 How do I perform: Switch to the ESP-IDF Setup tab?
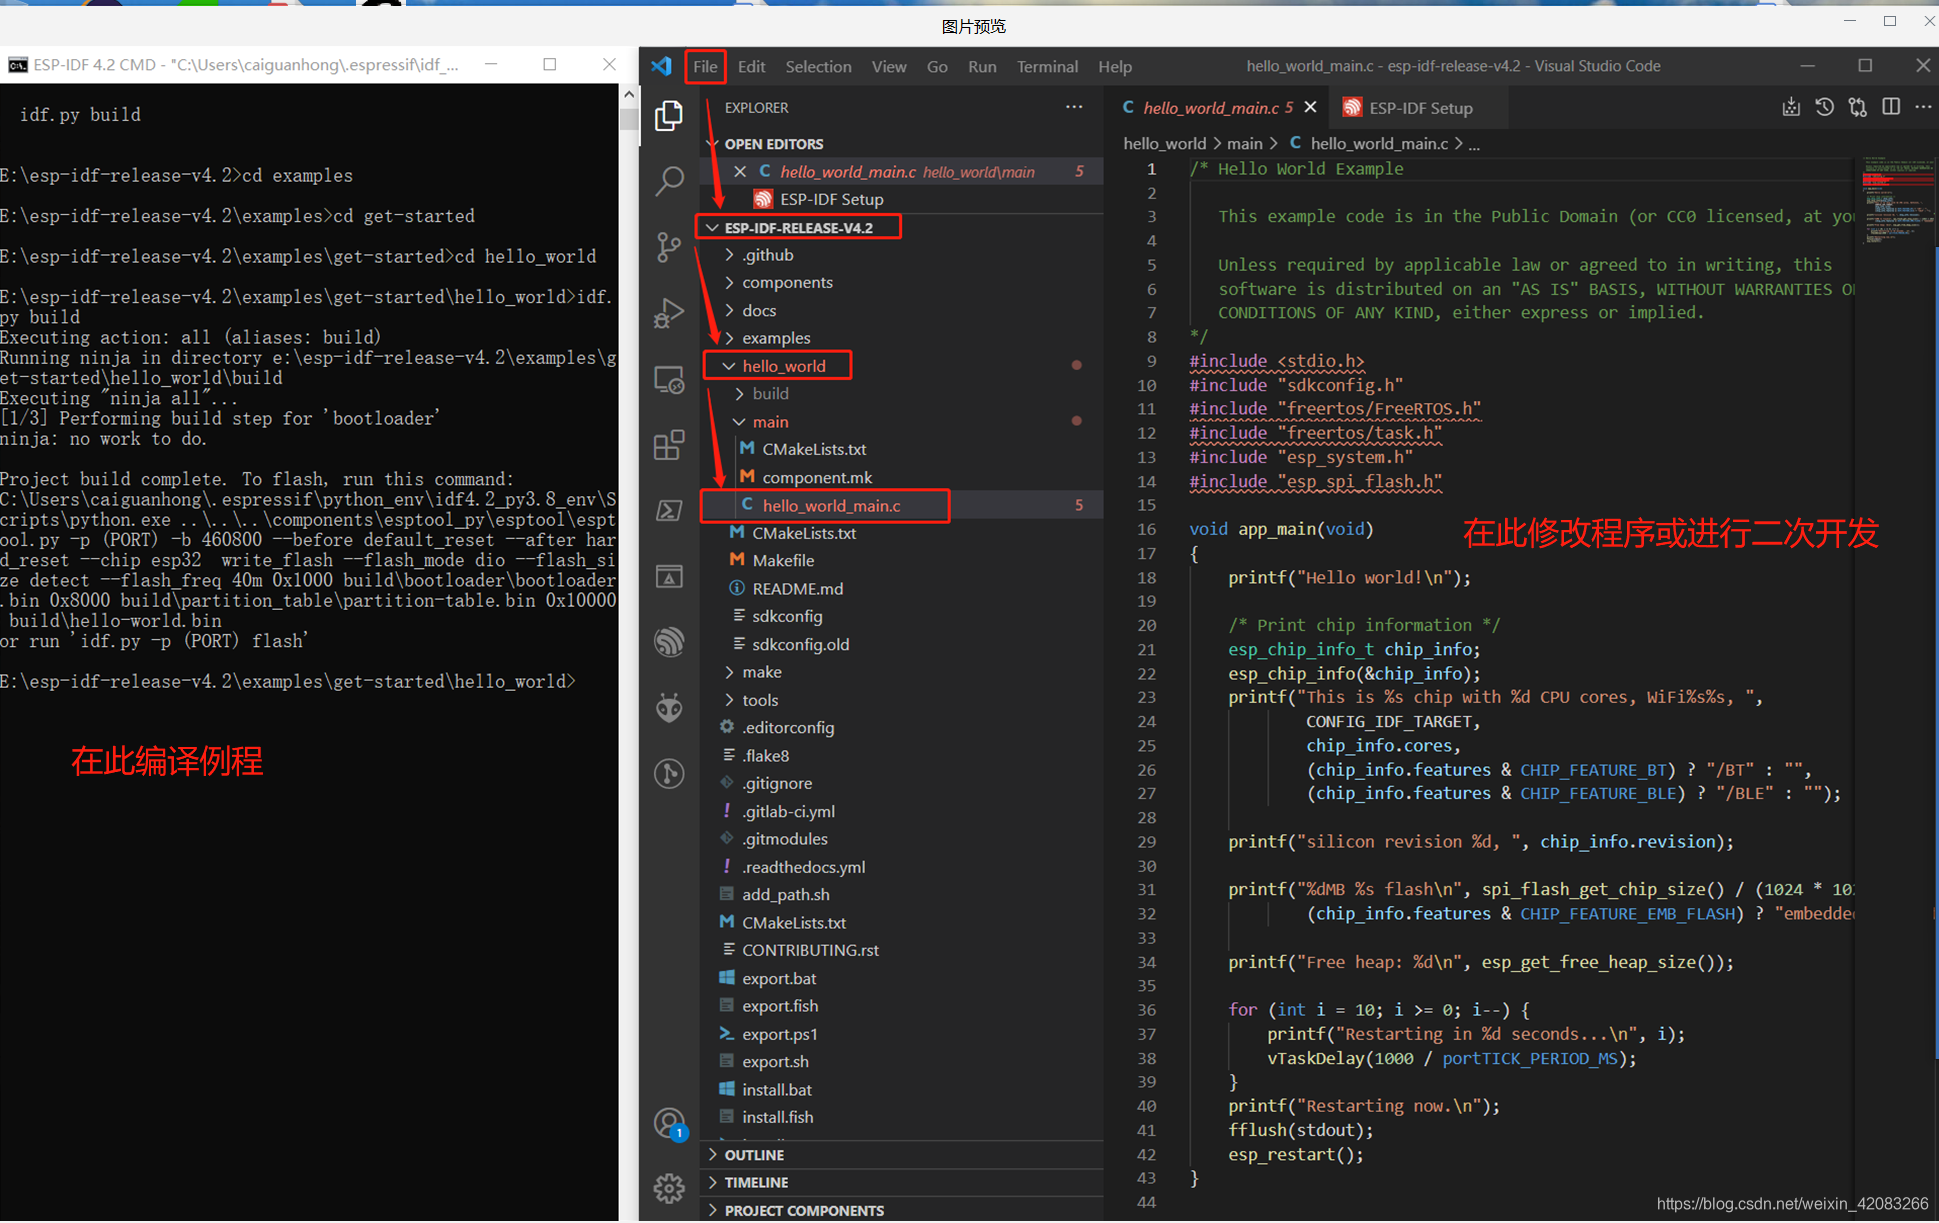point(1419,108)
